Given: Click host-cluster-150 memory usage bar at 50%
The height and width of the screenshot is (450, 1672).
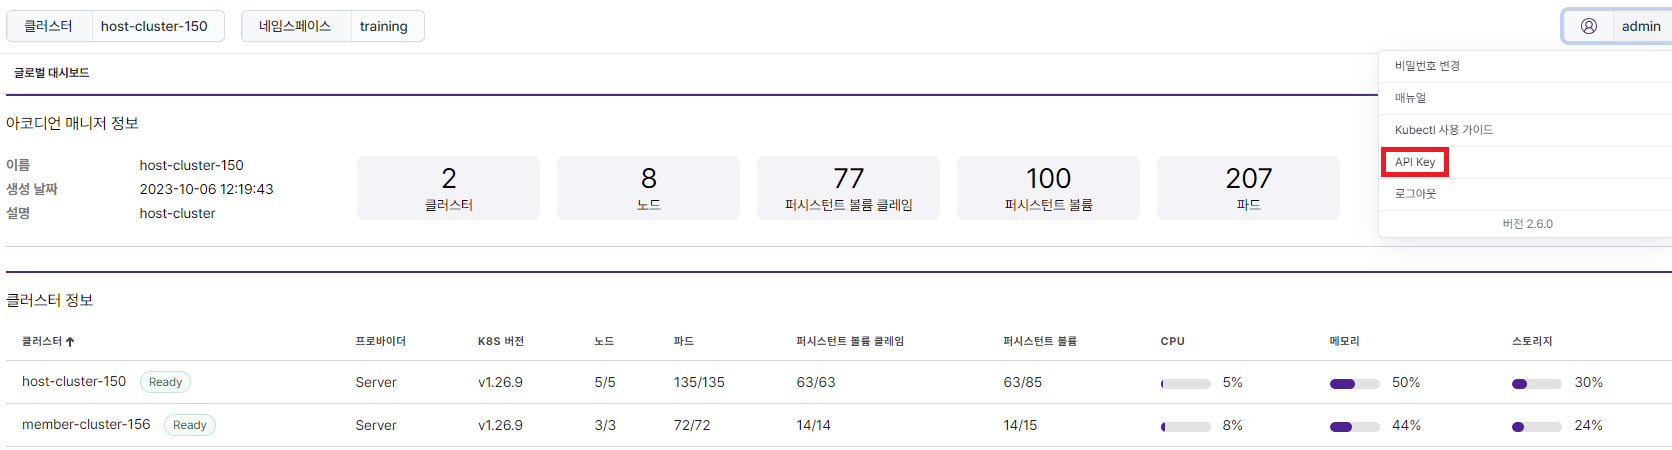Looking at the screenshot, I should click(1354, 384).
